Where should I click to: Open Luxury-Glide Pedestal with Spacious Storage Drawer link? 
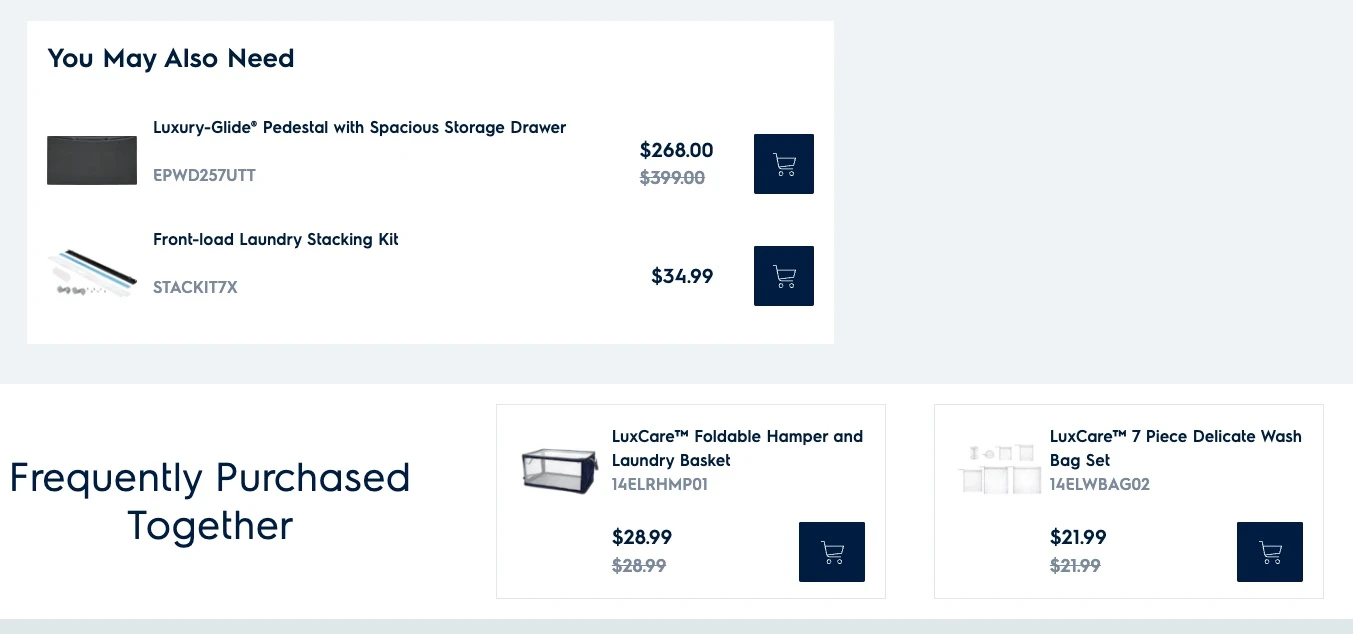click(x=359, y=128)
